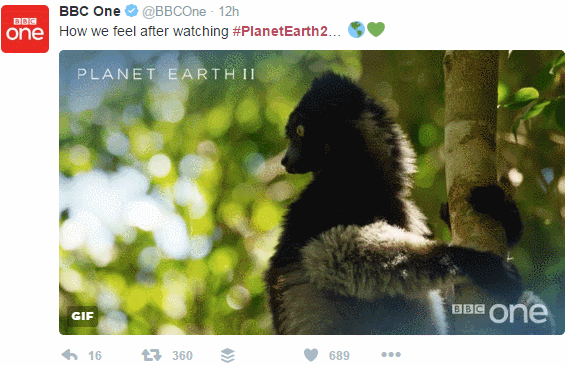The image size is (567, 366).
Task: Click the 689 likes count
Action: [339, 356]
